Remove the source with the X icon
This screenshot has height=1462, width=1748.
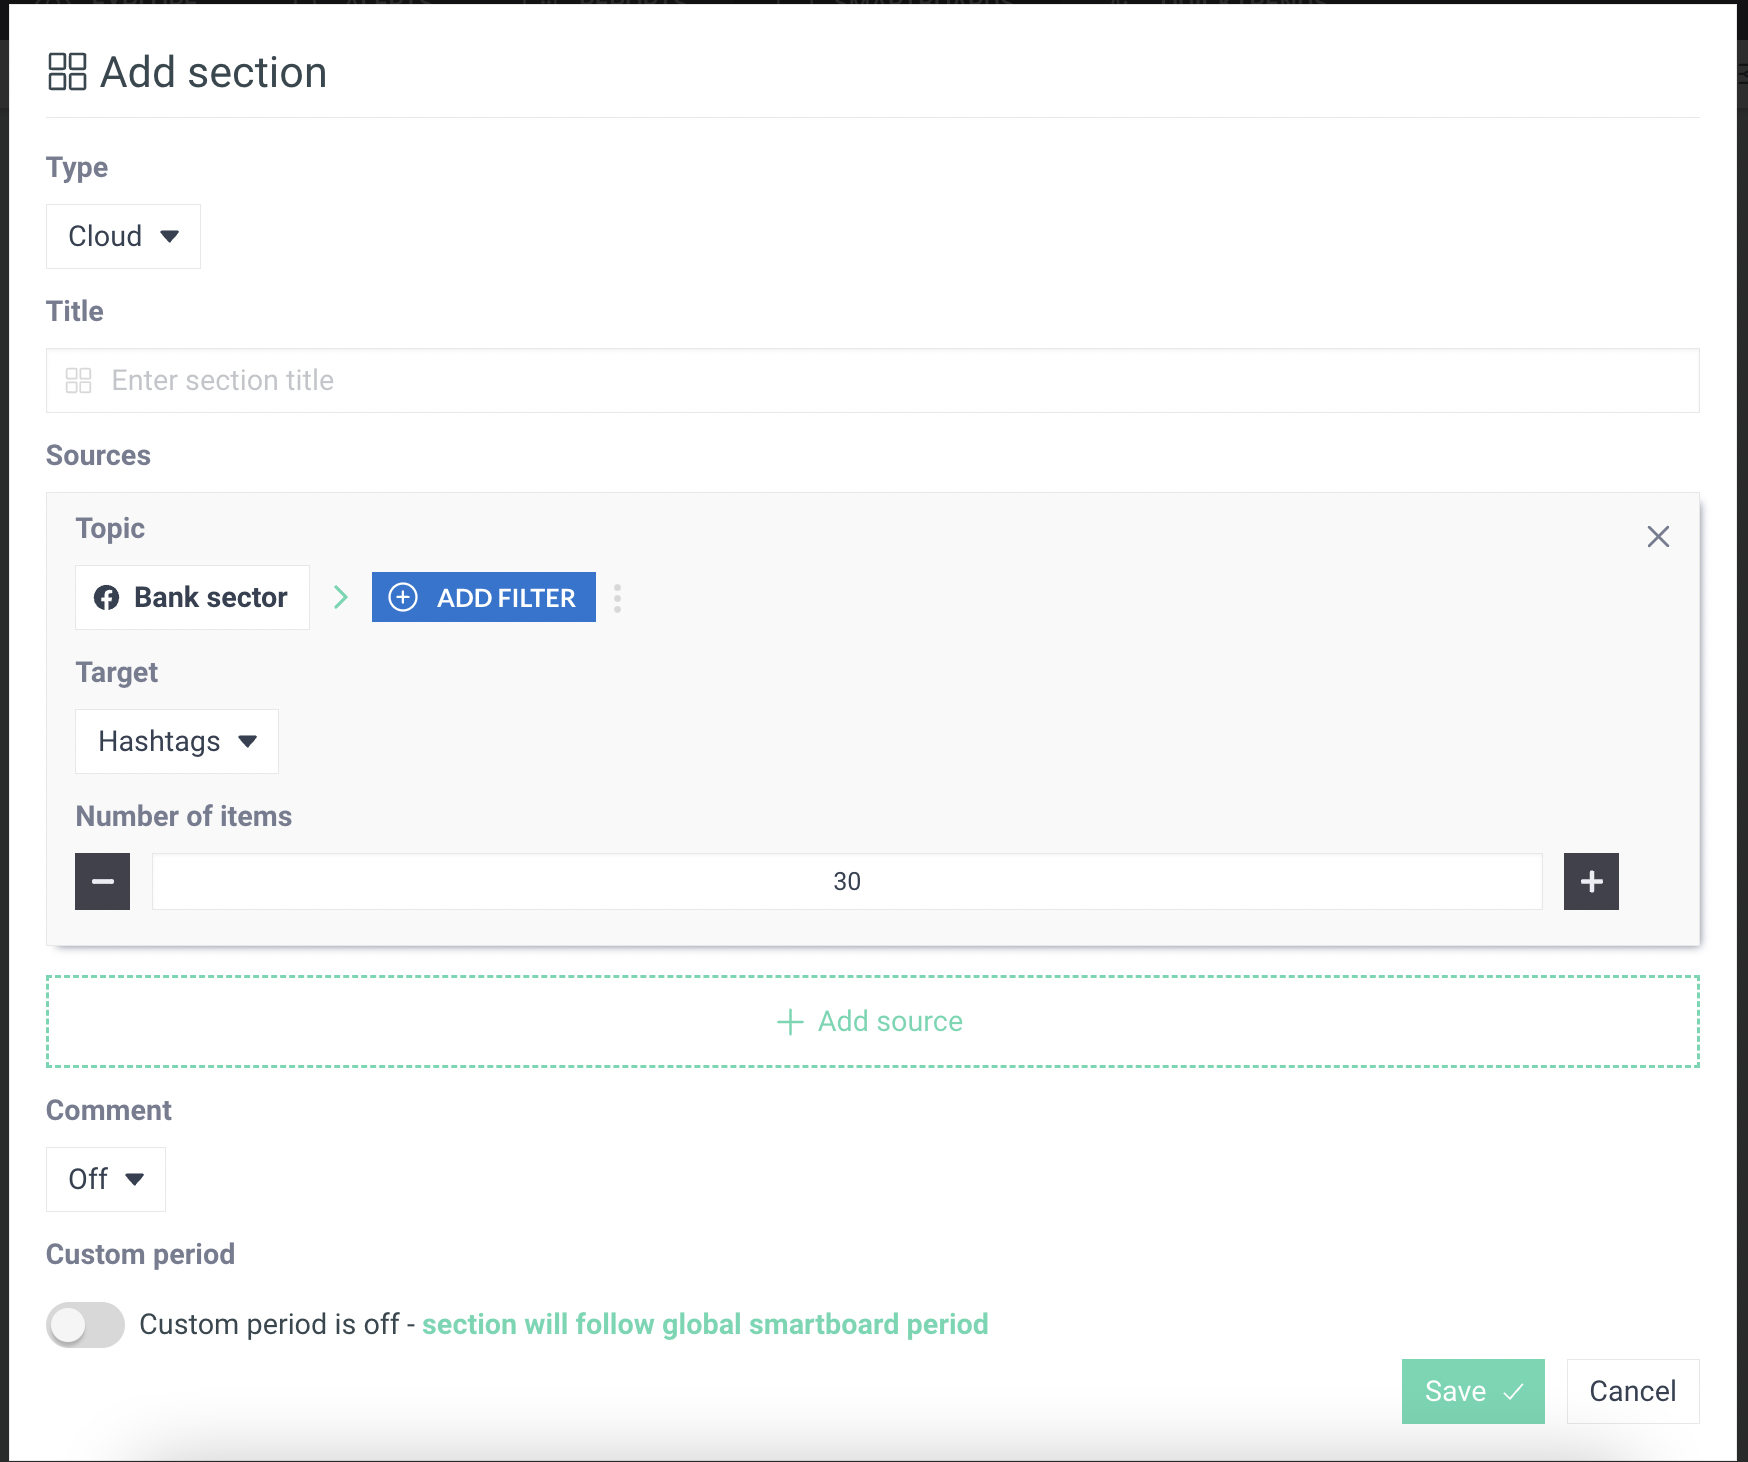1658,537
